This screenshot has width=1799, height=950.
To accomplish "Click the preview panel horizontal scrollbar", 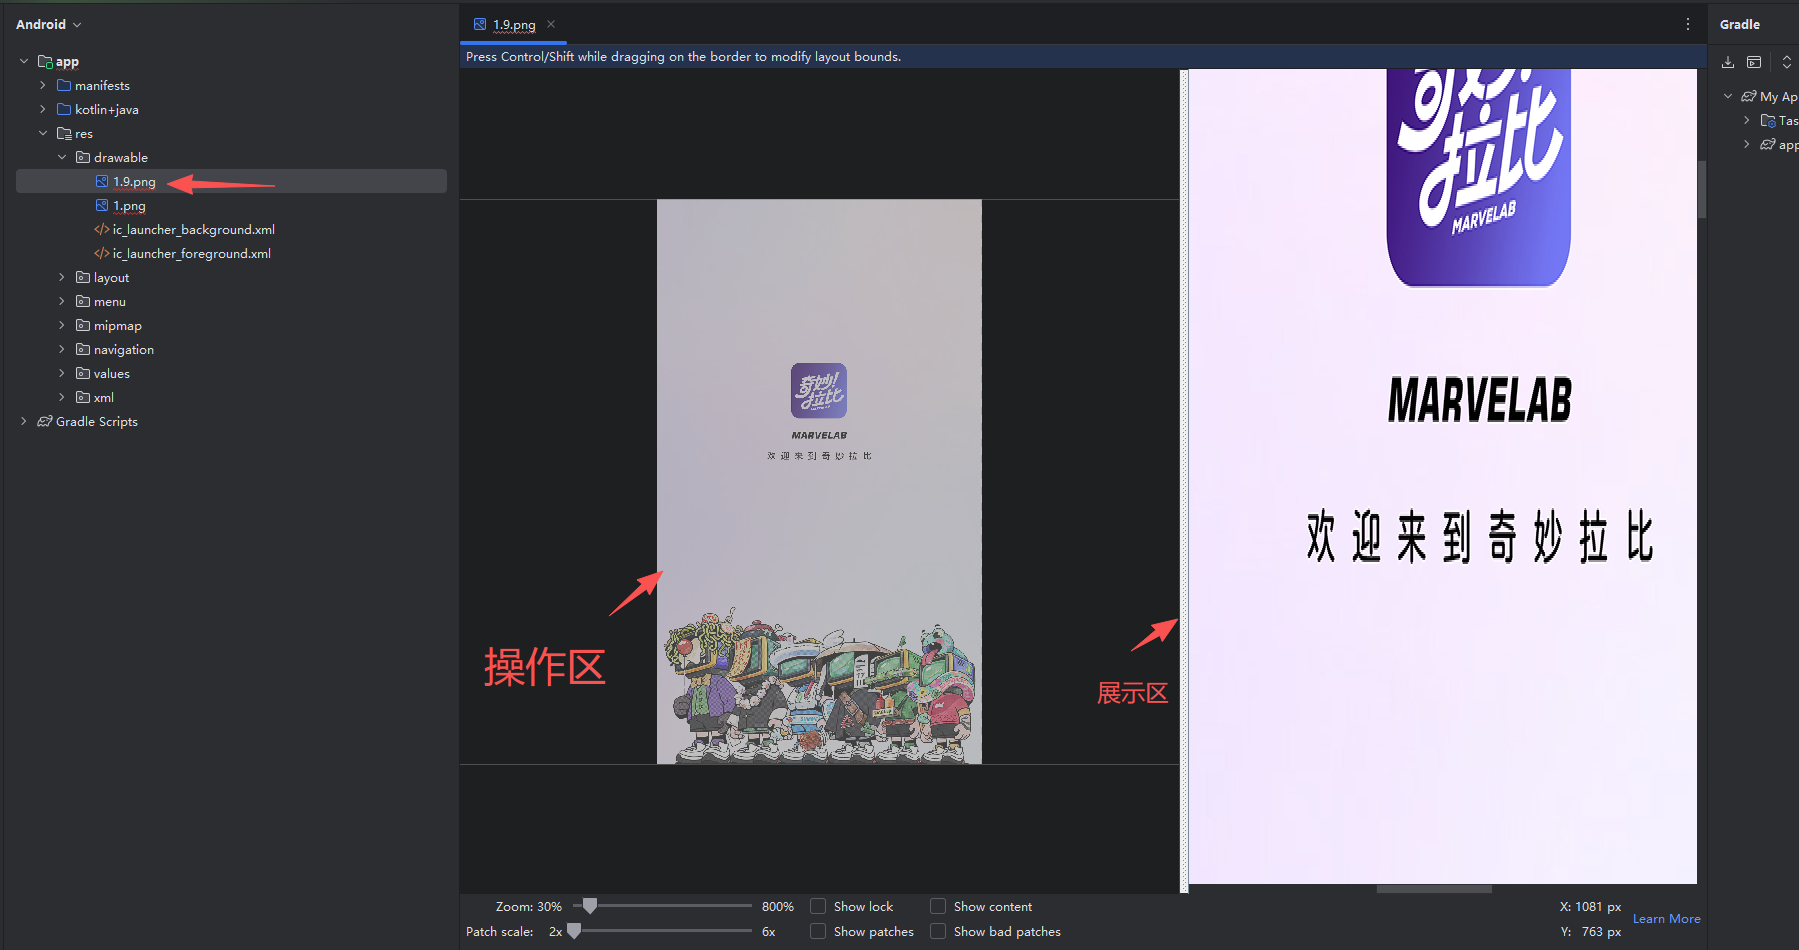I will pos(1434,888).
